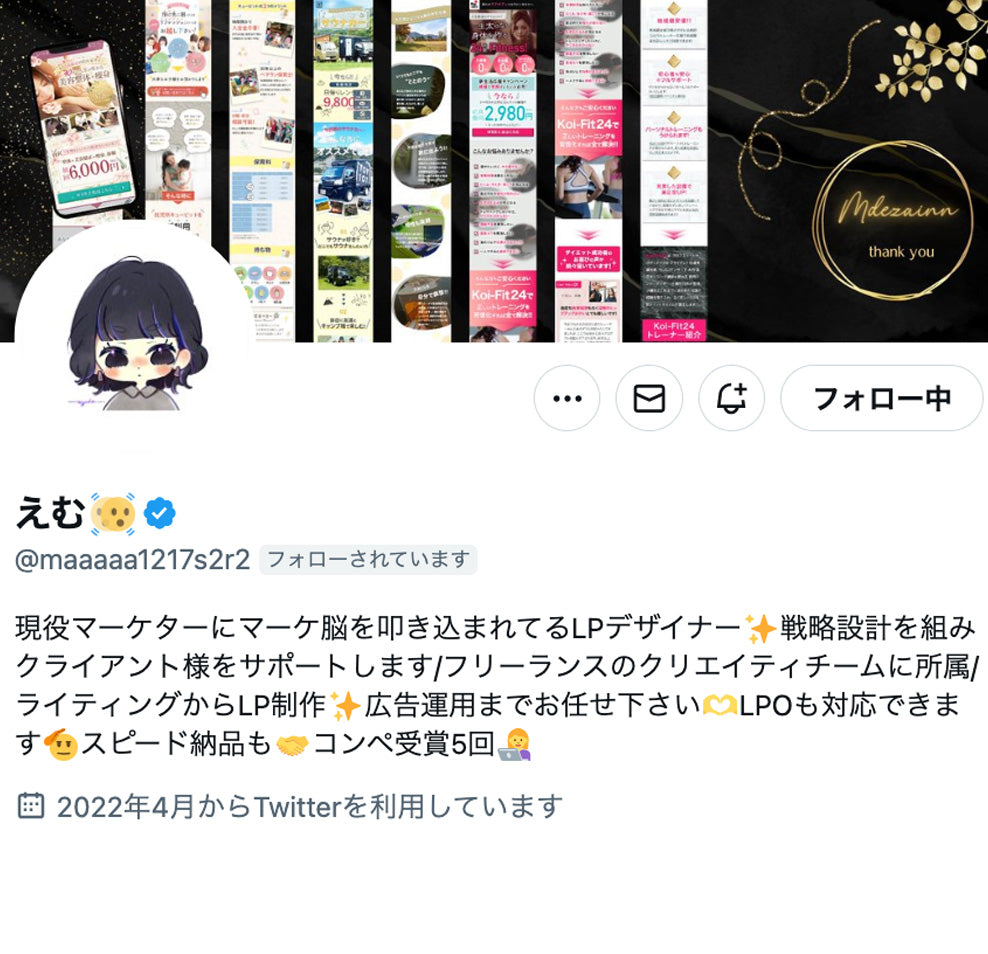Click the Mdezainn gold circle logo
The height and width of the screenshot is (954, 988).
pyautogui.click(x=895, y=221)
